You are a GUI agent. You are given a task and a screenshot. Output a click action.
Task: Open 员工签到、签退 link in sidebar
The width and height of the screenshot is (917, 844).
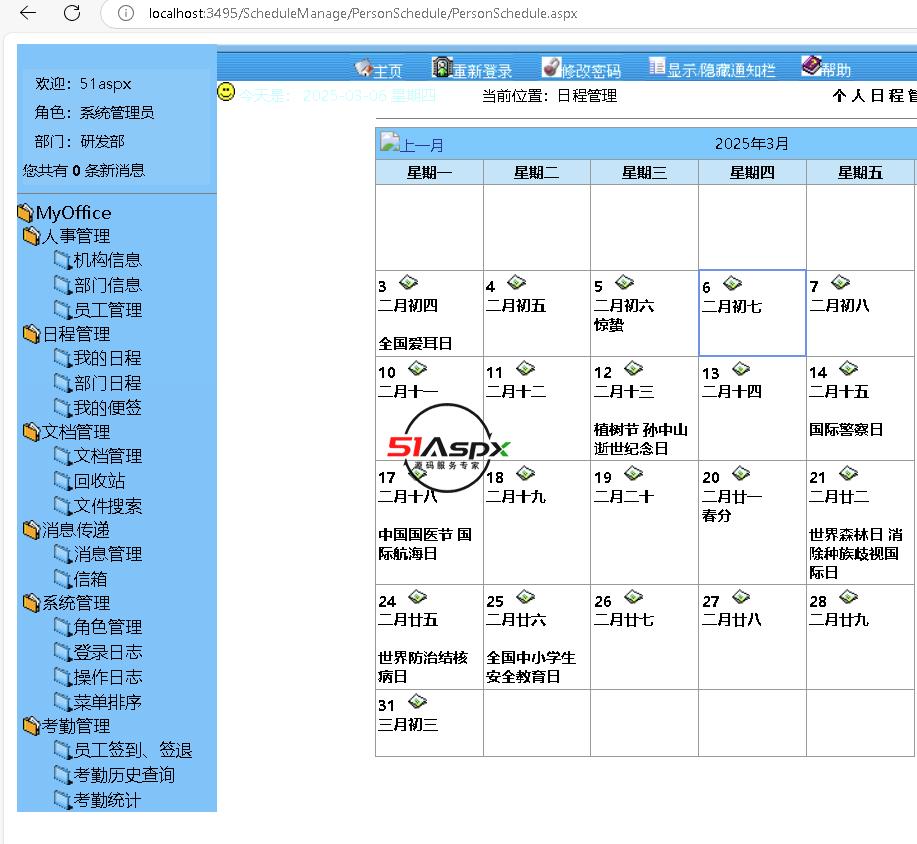point(132,750)
